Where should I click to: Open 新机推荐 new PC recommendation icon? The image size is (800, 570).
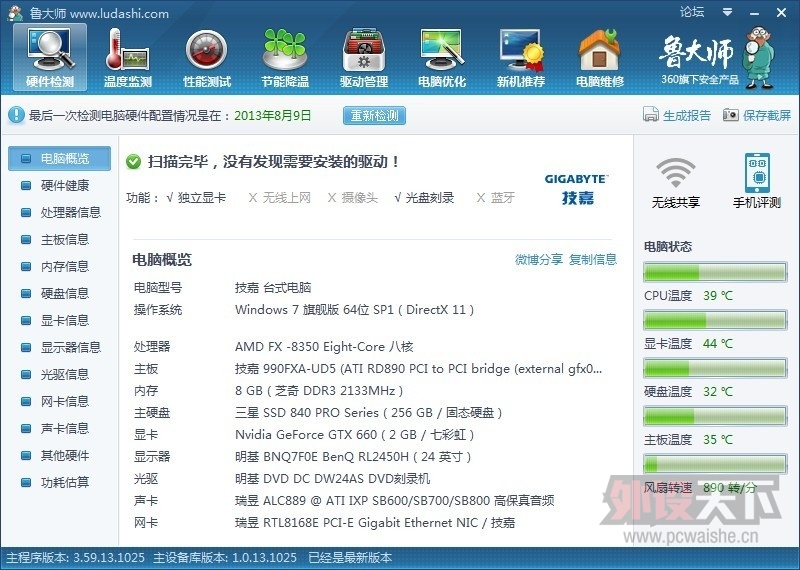[x=521, y=58]
